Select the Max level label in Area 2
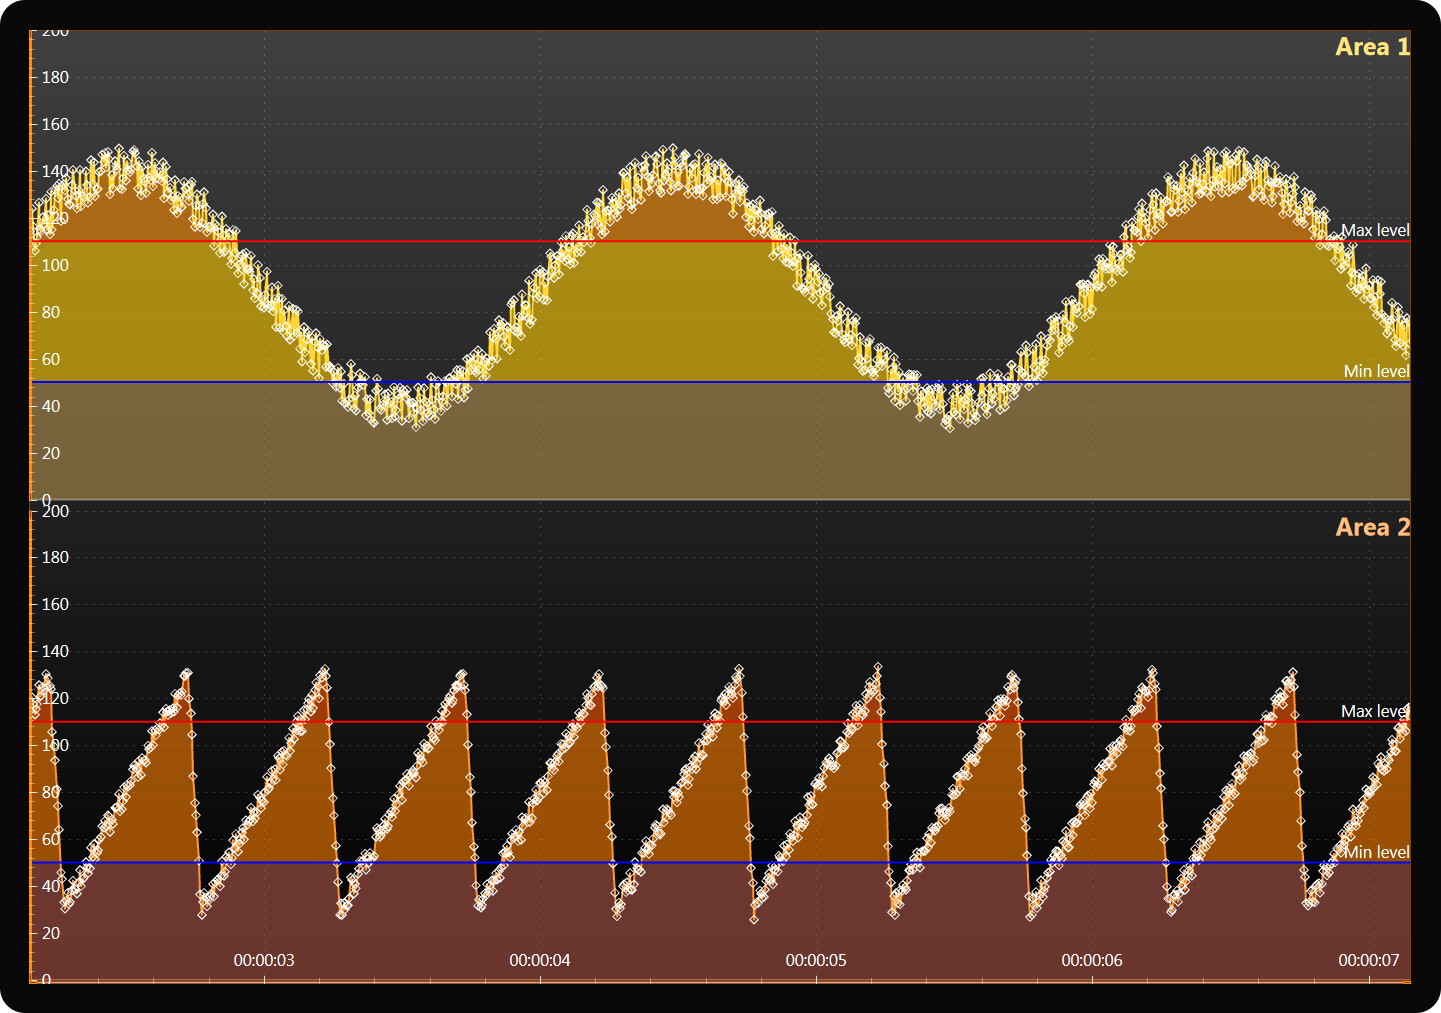Viewport: 1441px width, 1013px height. pyautogui.click(x=1374, y=711)
